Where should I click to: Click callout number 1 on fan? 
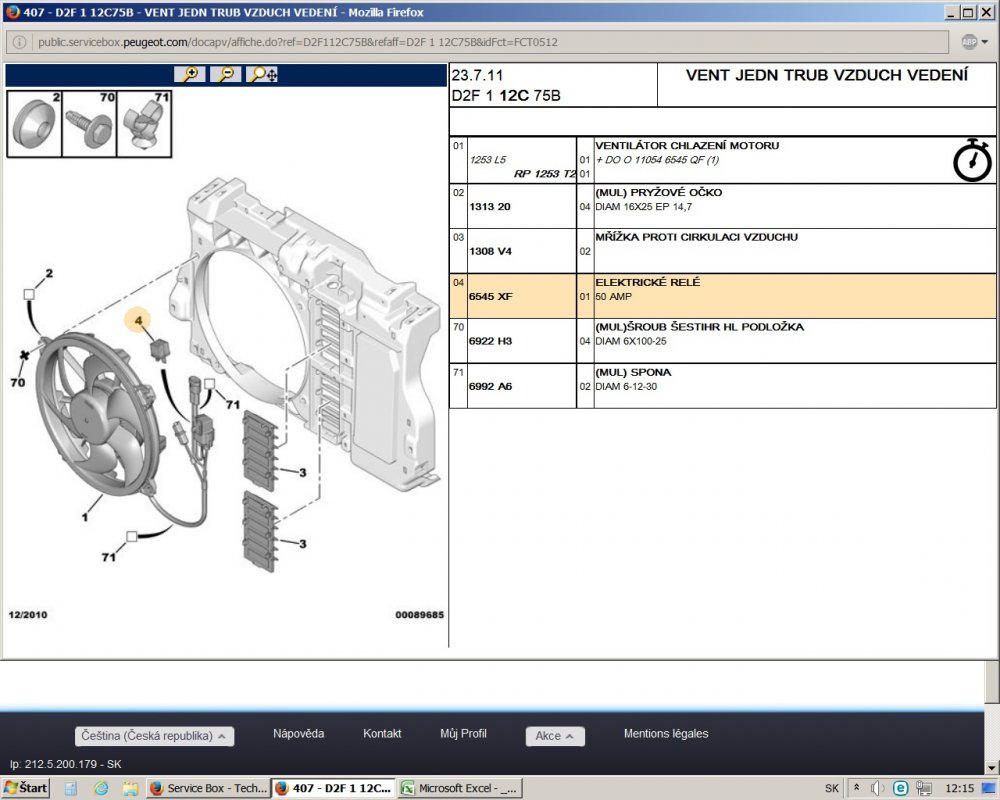pos(85,517)
